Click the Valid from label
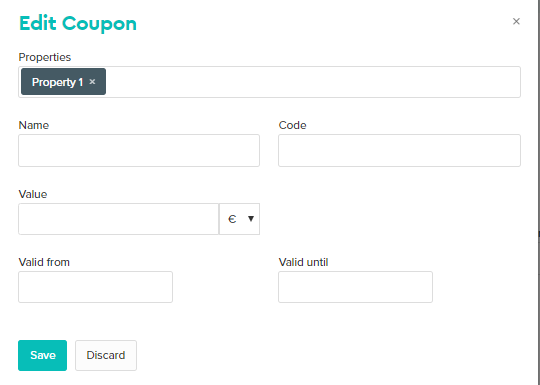 [x=44, y=262]
